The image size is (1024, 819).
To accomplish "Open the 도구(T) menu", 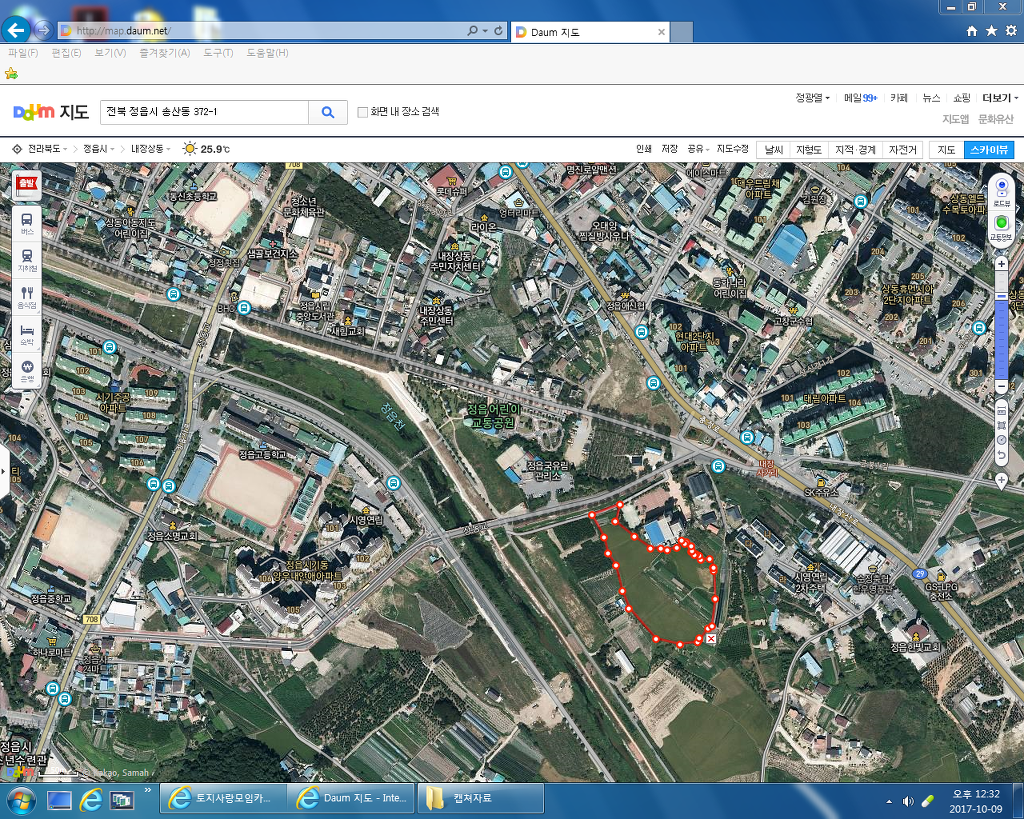I will point(218,53).
